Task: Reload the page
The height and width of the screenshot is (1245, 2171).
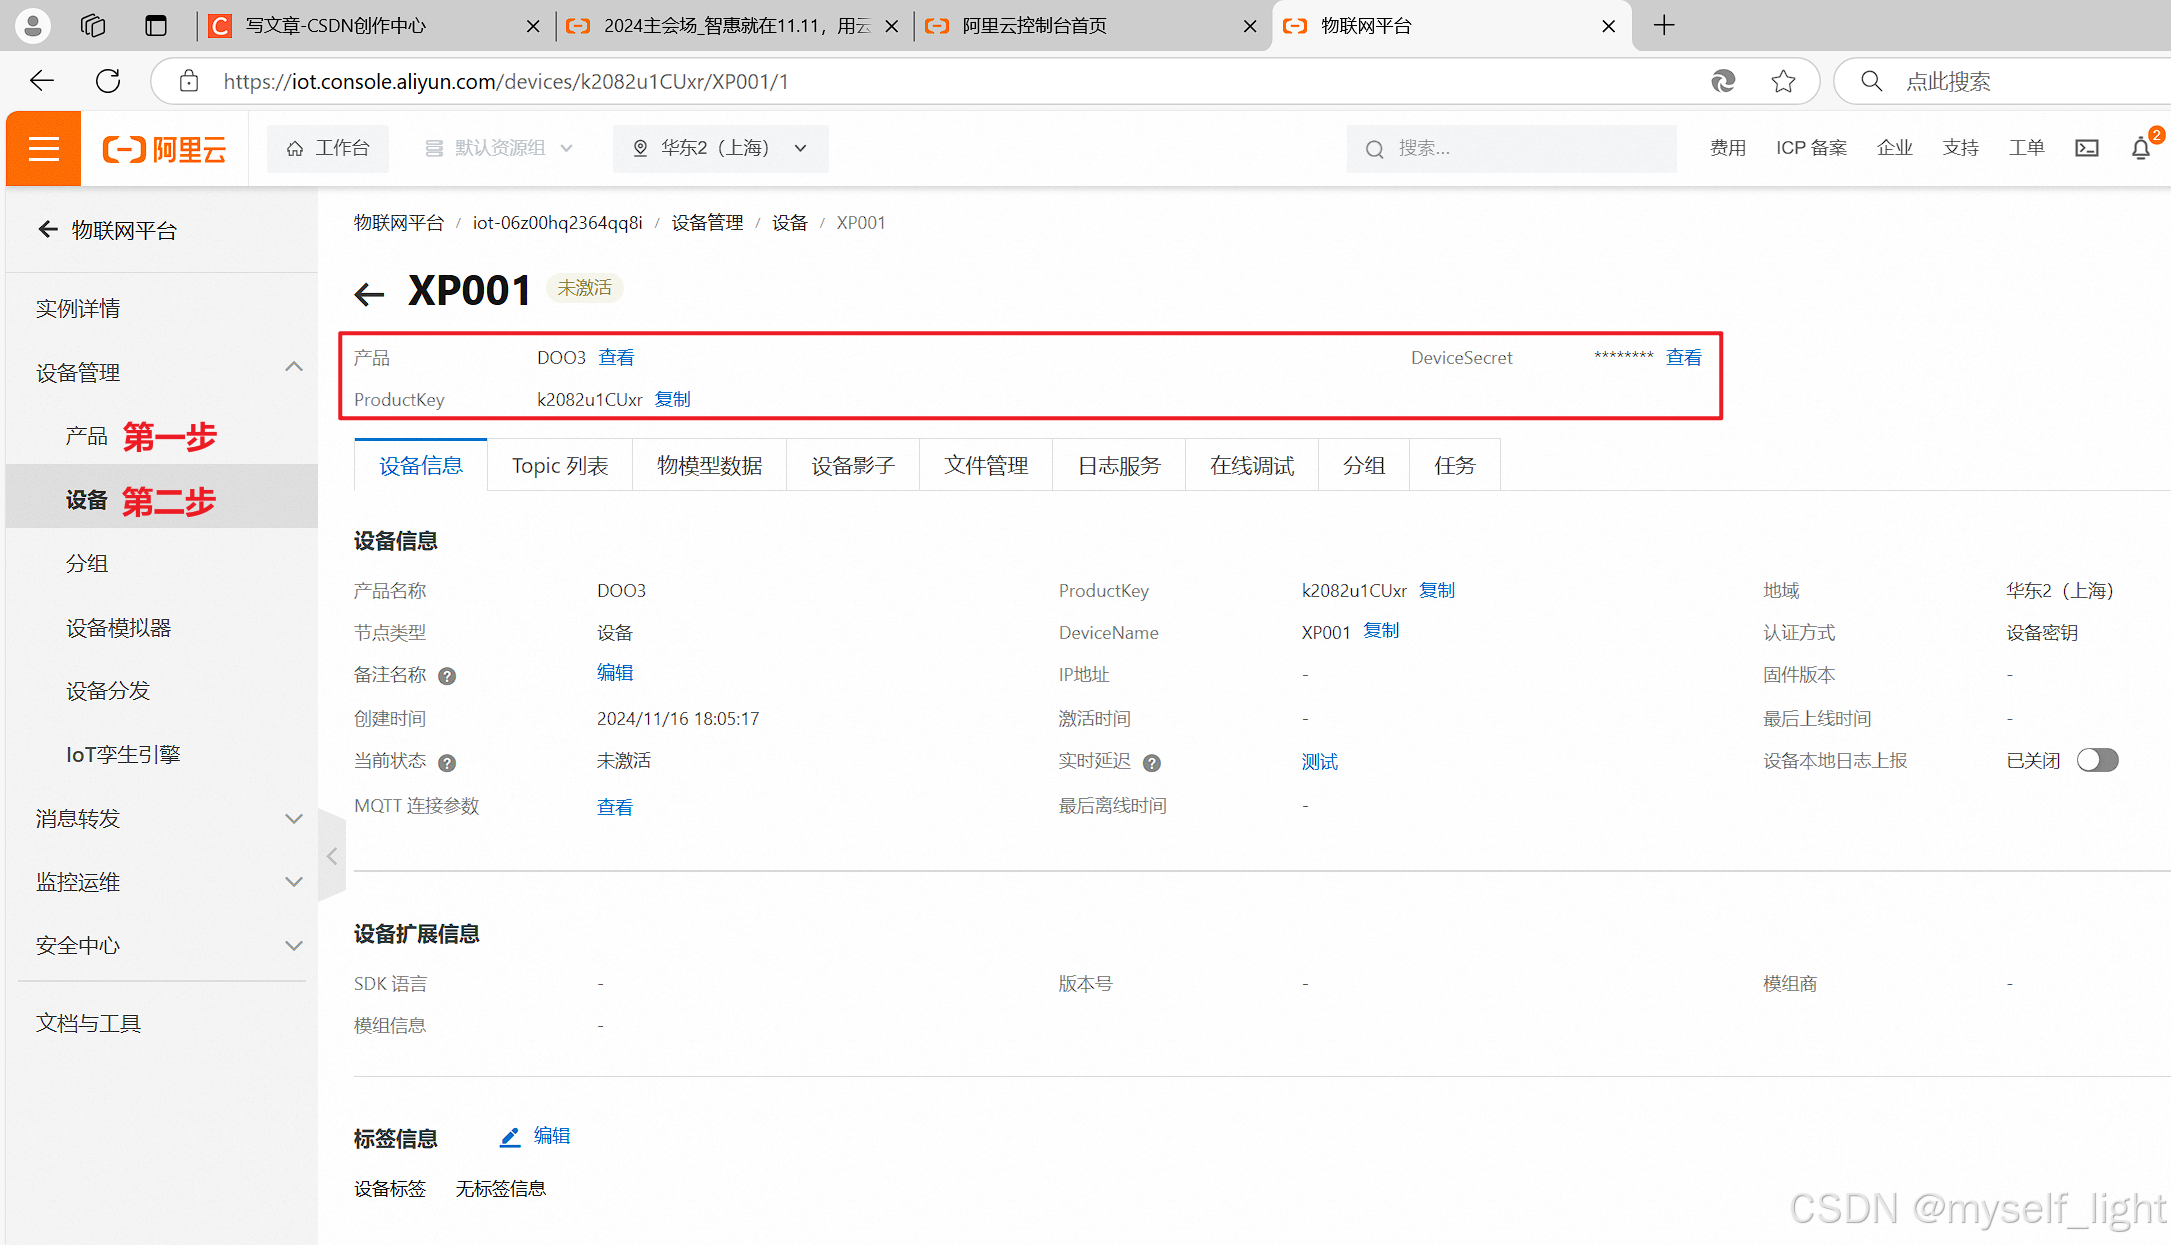Action: click(x=108, y=81)
